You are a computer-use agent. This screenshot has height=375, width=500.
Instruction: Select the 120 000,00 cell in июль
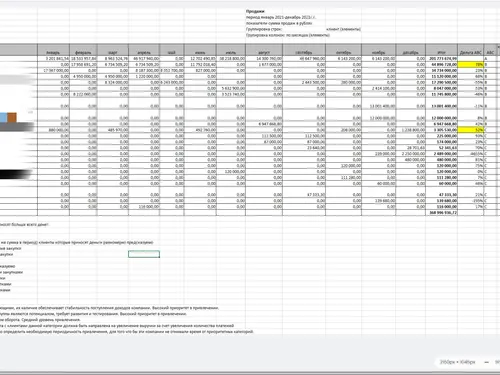pos(231,171)
